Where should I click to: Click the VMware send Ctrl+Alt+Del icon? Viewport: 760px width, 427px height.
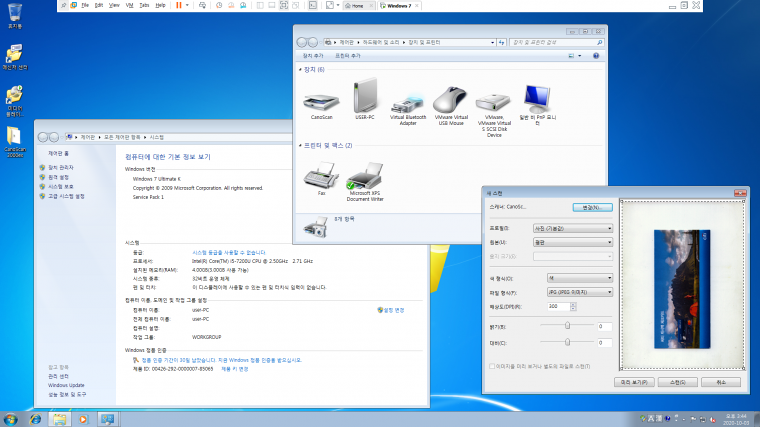coord(202,5)
